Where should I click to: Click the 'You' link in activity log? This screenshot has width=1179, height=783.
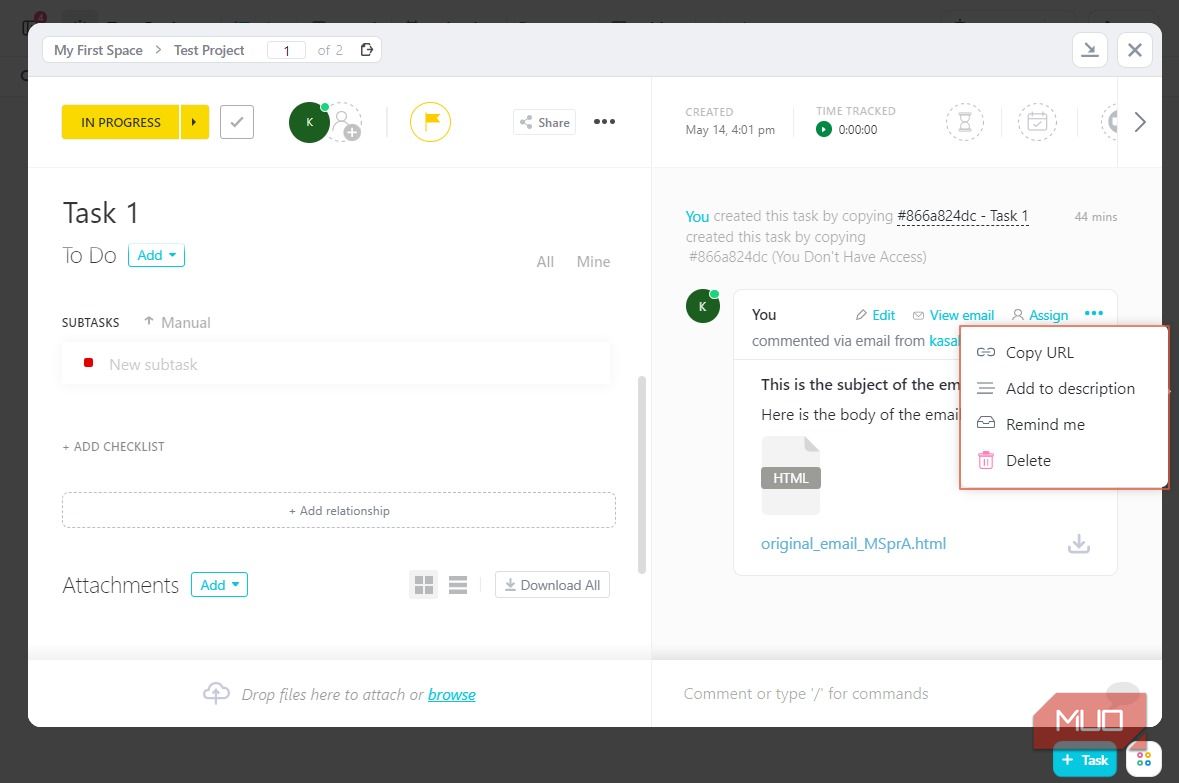click(697, 217)
